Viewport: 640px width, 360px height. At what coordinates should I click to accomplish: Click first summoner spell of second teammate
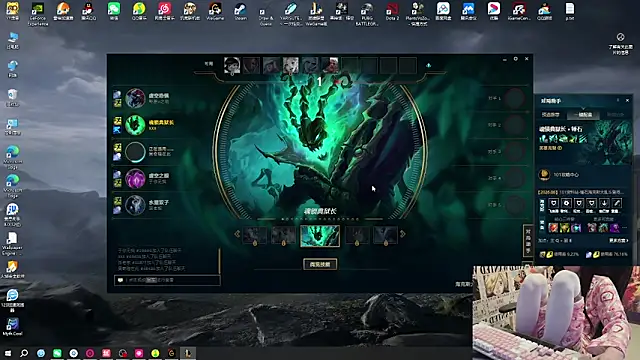pyautogui.click(x=118, y=121)
